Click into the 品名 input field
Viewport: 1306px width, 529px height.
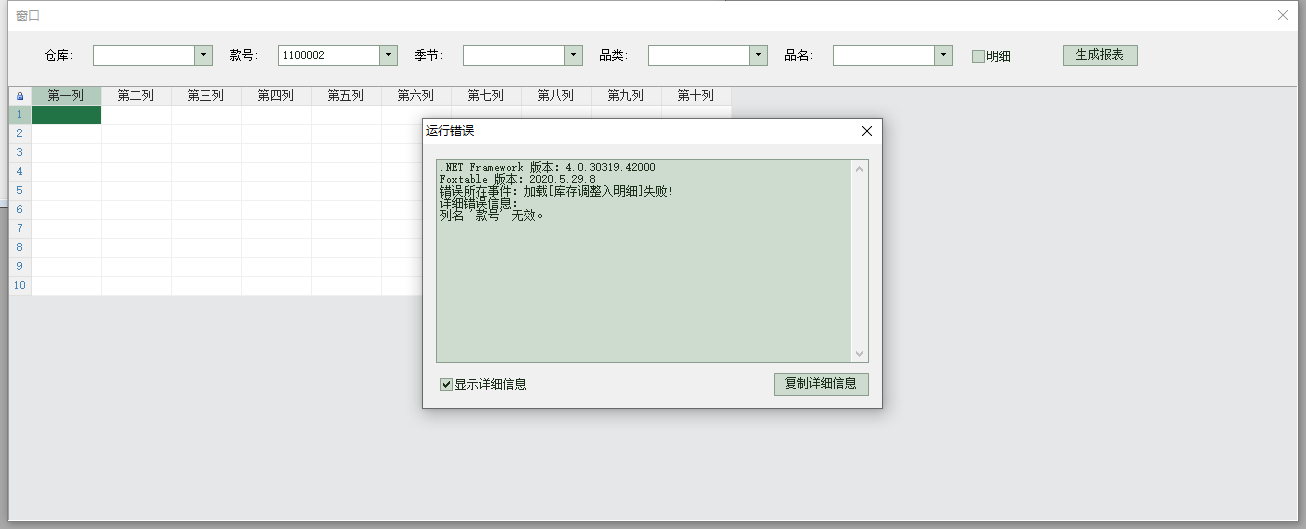[884, 55]
